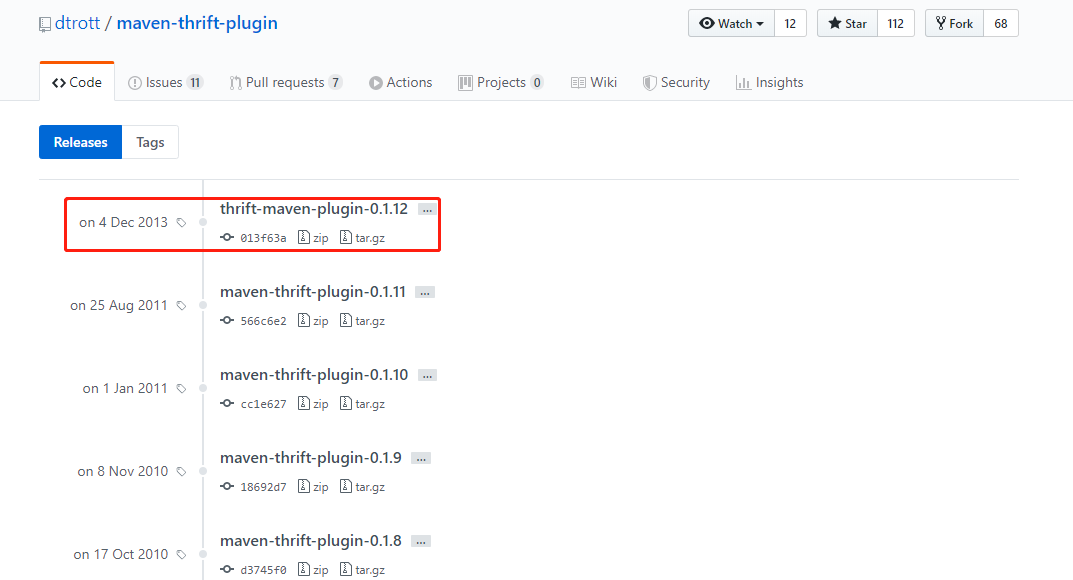The width and height of the screenshot is (1073, 580).
Task: Click the tag icon beside 4 Dec 2013
Action: click(x=181, y=222)
